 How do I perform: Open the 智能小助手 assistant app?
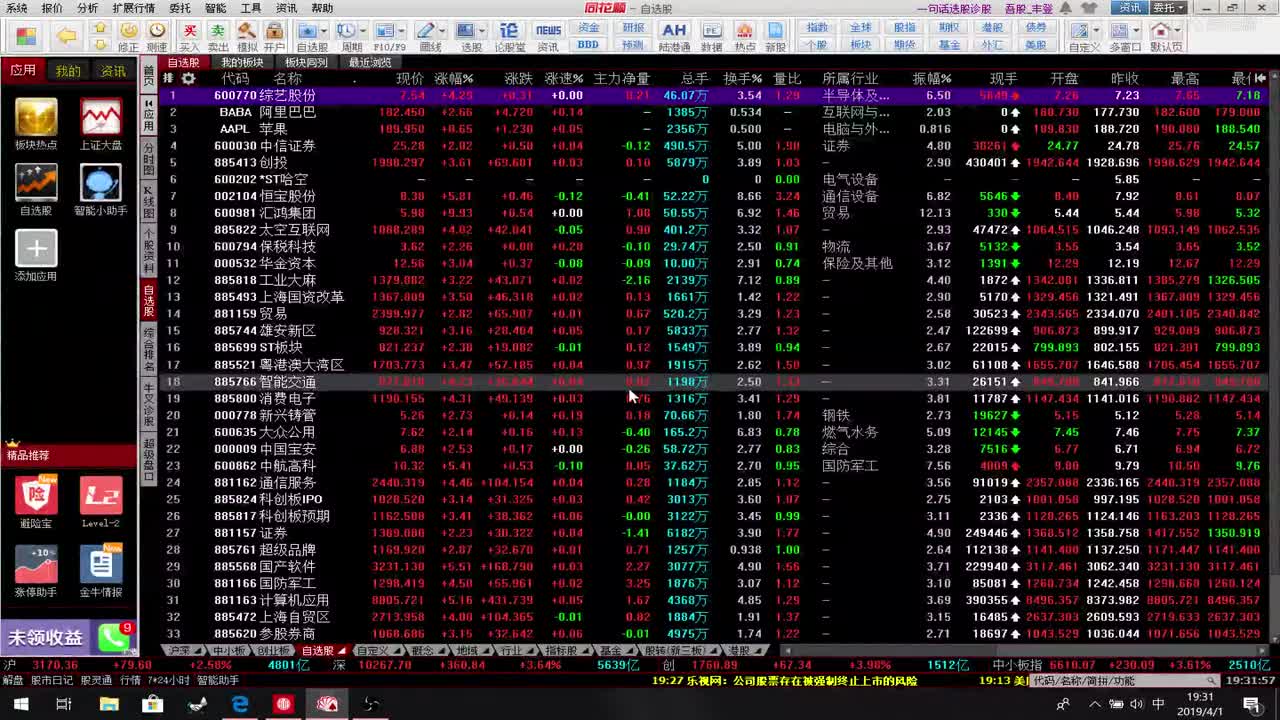click(100, 190)
